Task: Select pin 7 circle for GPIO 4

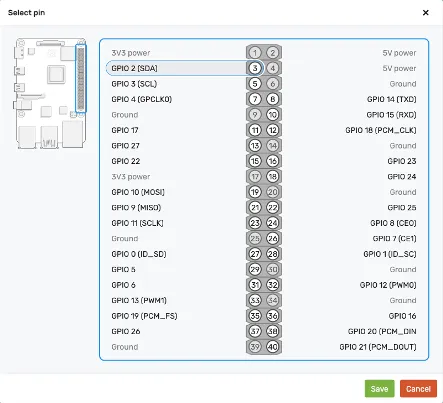Action: [x=255, y=99]
